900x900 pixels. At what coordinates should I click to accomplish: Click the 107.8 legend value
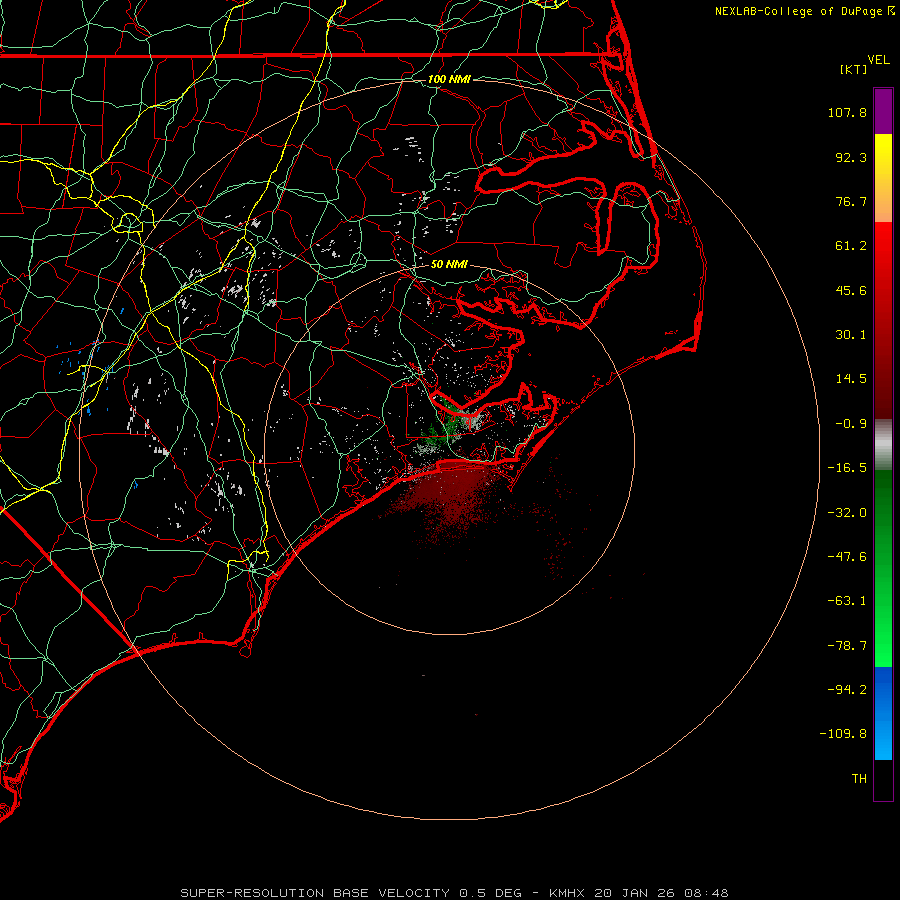(847, 112)
